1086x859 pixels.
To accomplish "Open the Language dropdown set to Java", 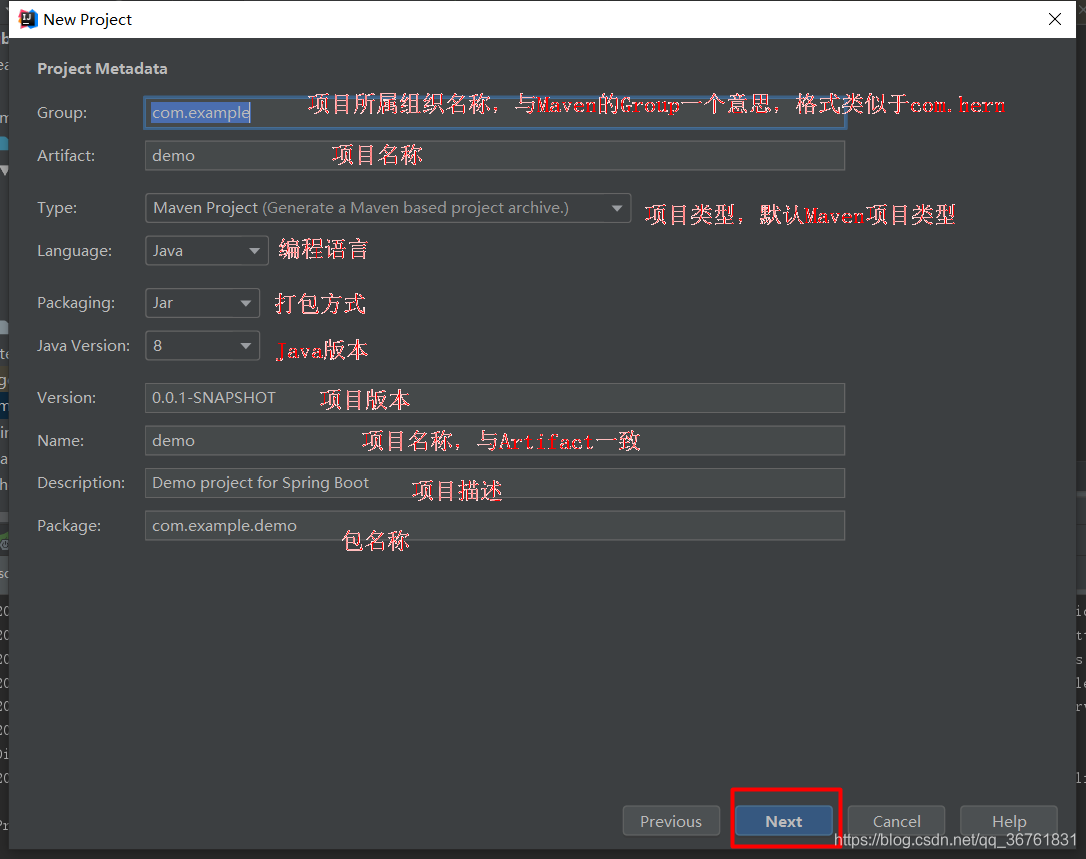I will point(206,251).
